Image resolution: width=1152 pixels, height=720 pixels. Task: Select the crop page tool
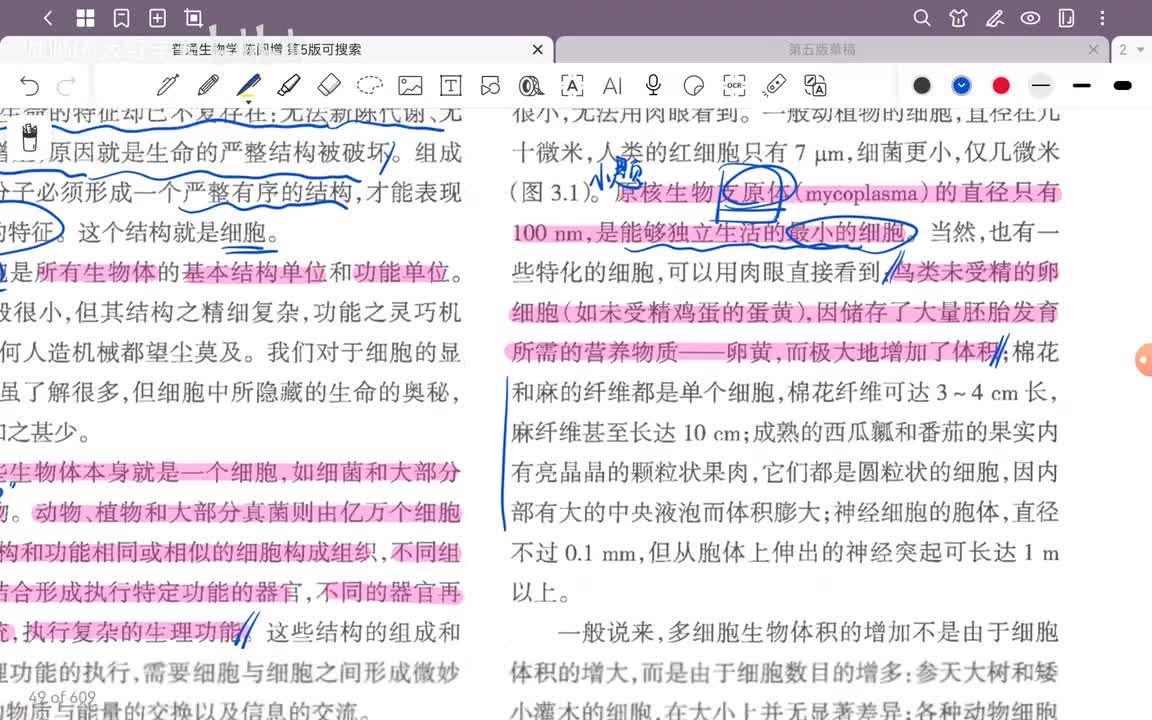[193, 18]
